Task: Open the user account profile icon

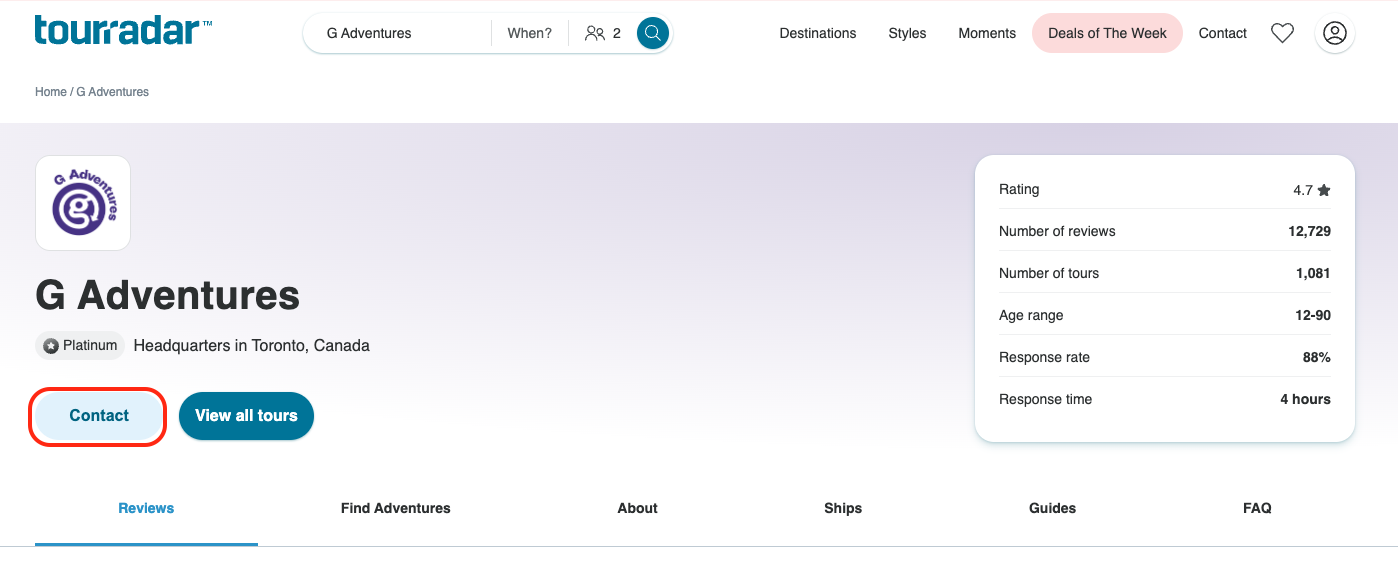Action: [1335, 33]
